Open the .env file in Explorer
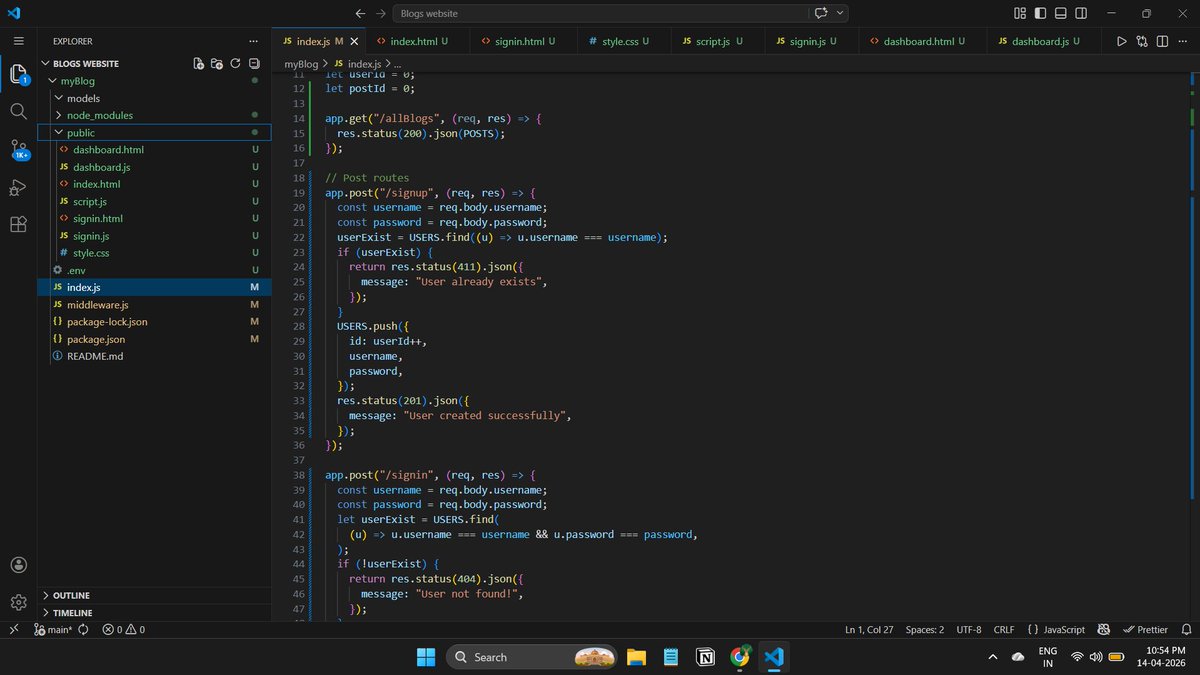The height and width of the screenshot is (675, 1200). coord(153,270)
